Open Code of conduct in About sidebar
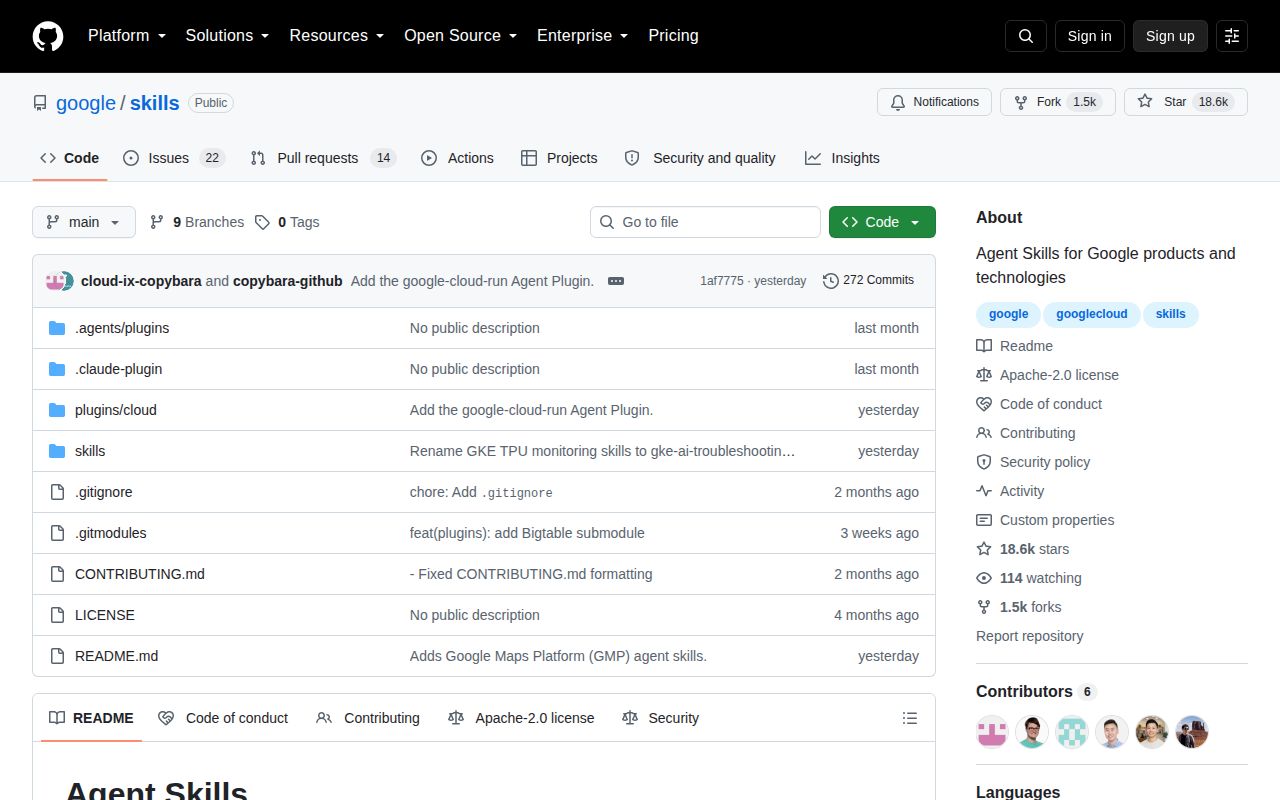 [1040, 404]
